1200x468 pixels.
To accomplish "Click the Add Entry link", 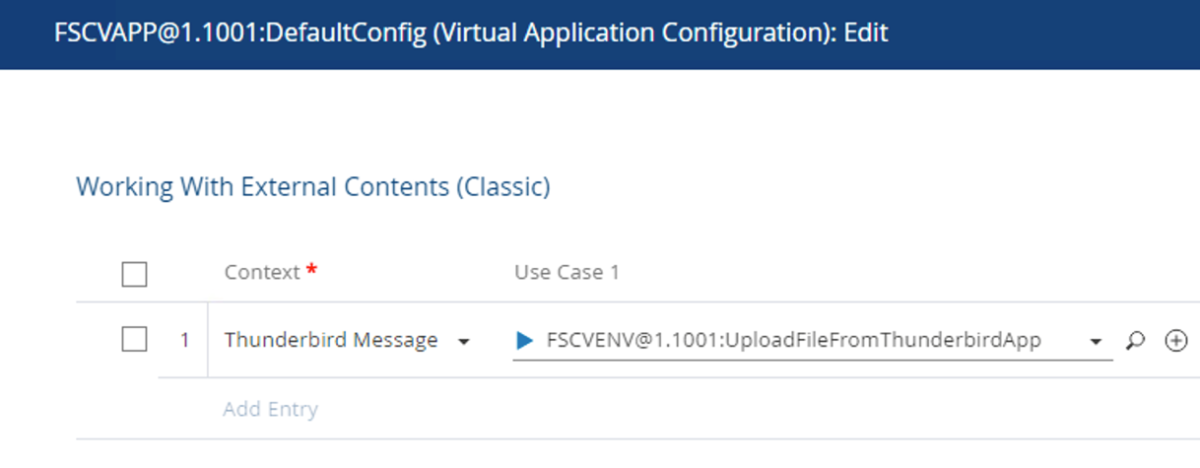I will pyautogui.click(x=270, y=409).
